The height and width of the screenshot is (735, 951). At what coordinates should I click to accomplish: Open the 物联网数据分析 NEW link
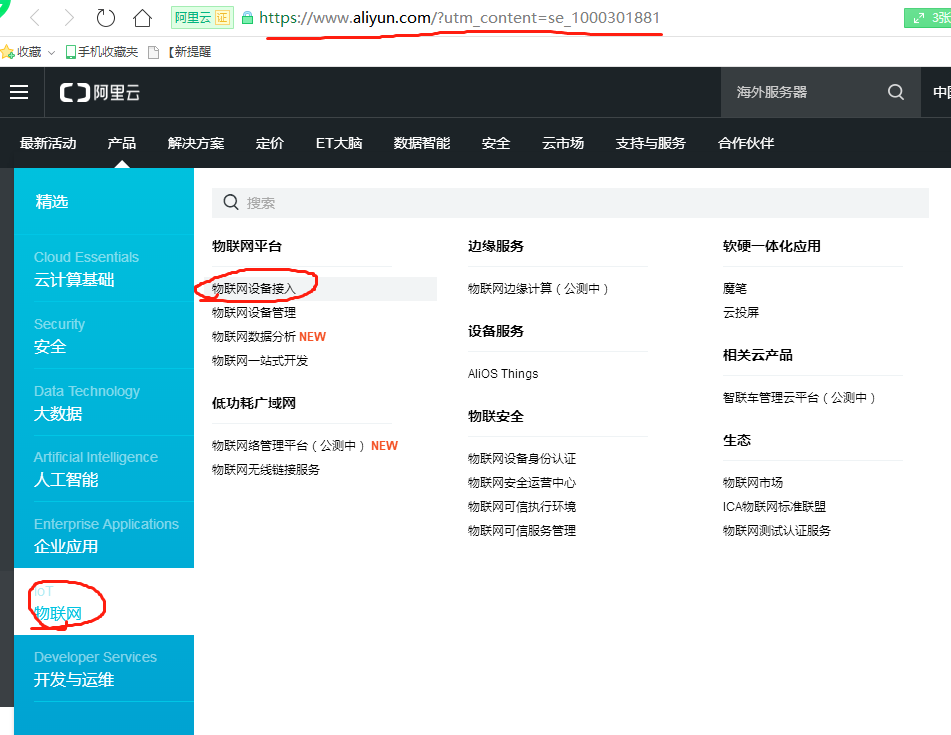click(269, 337)
